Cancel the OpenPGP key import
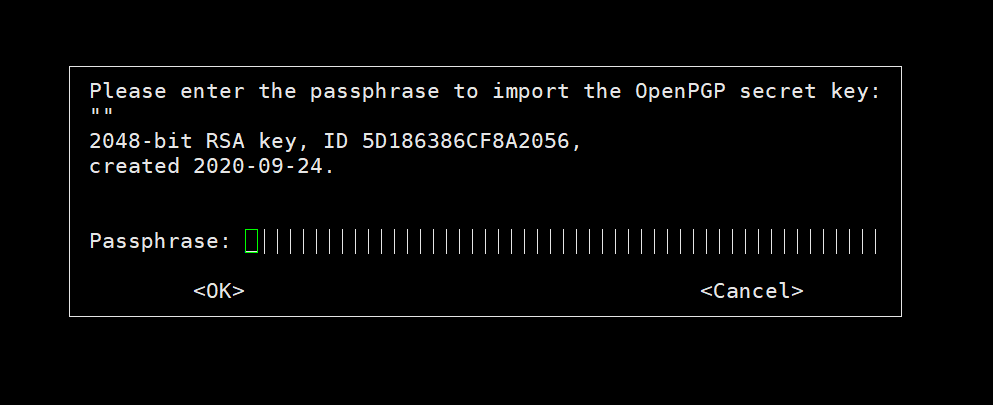Screen dimensions: 993x405 pos(752,290)
